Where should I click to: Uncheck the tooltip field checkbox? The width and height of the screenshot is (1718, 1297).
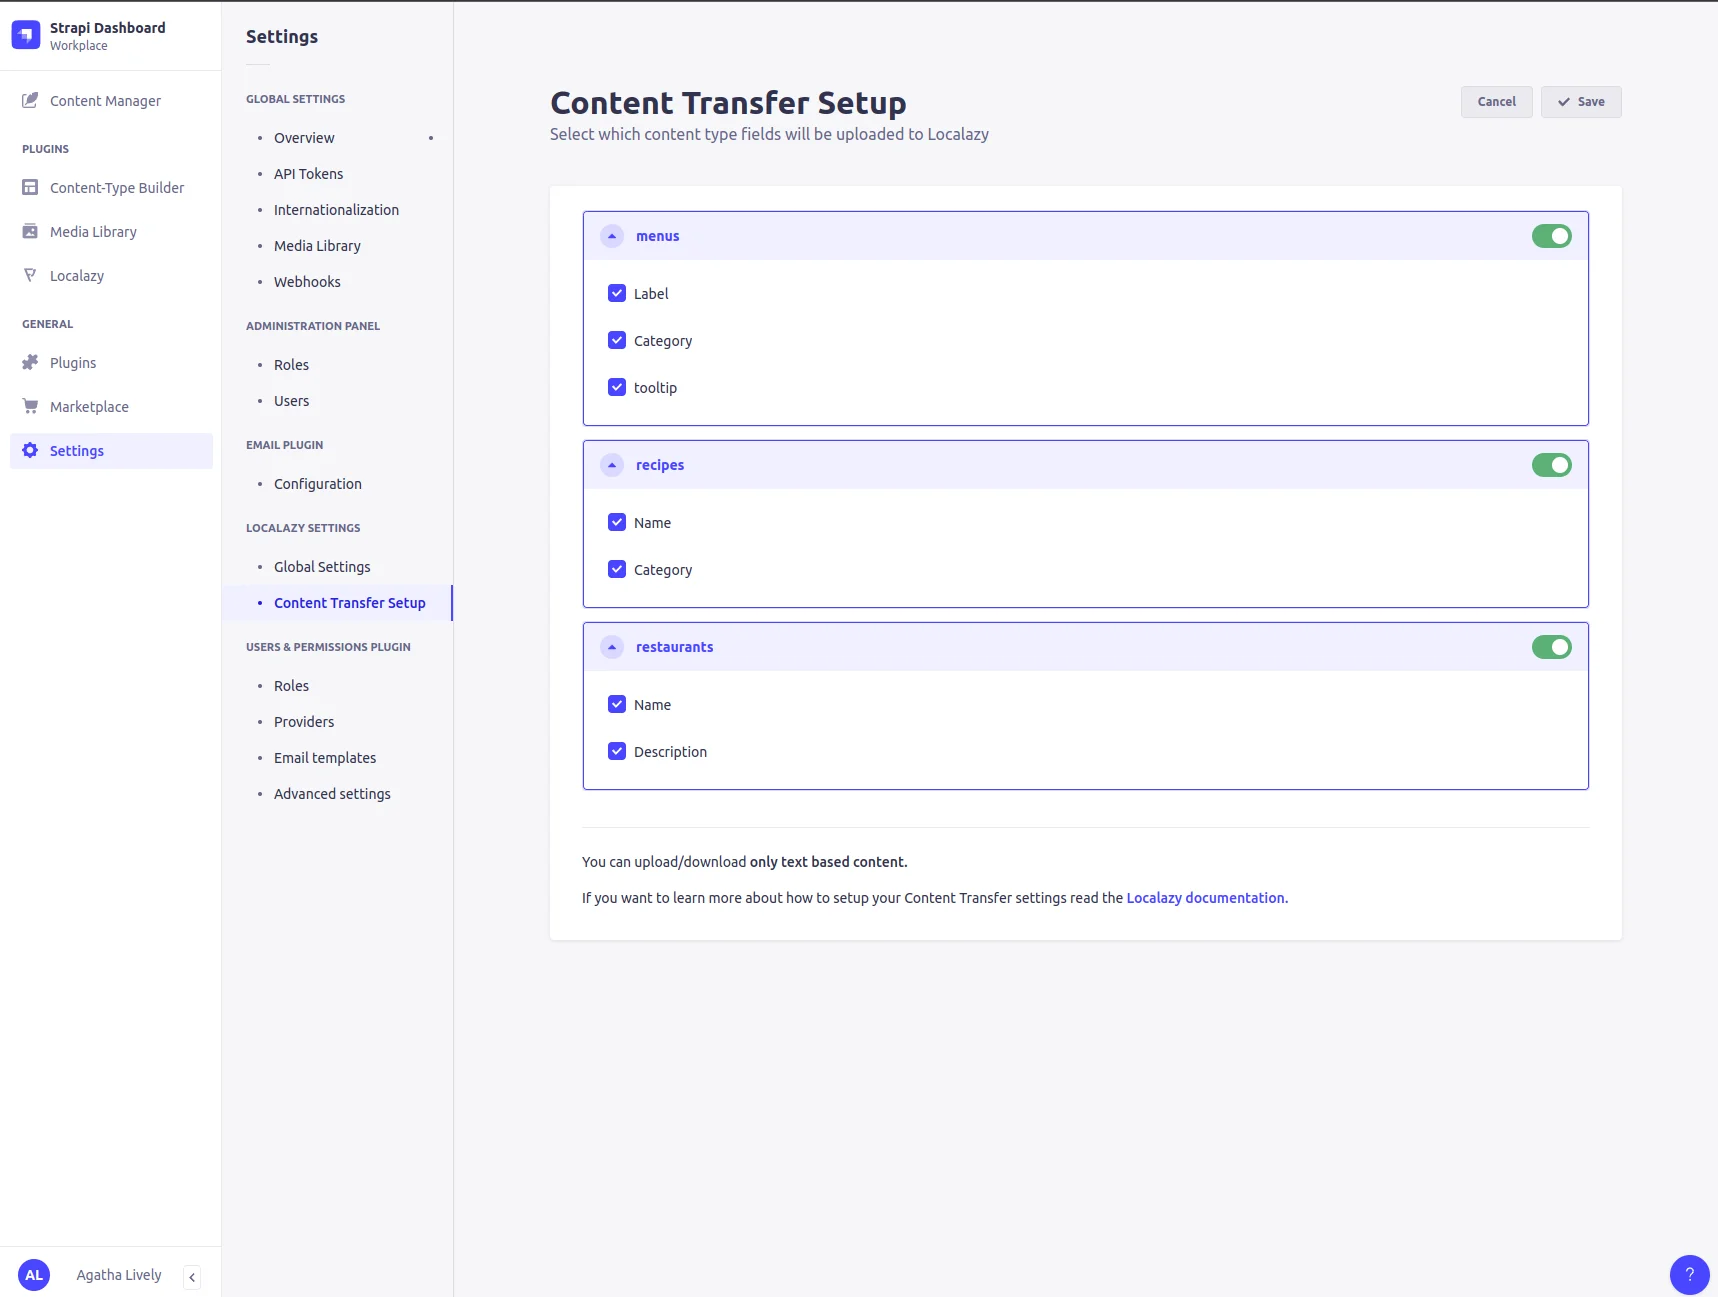617,388
